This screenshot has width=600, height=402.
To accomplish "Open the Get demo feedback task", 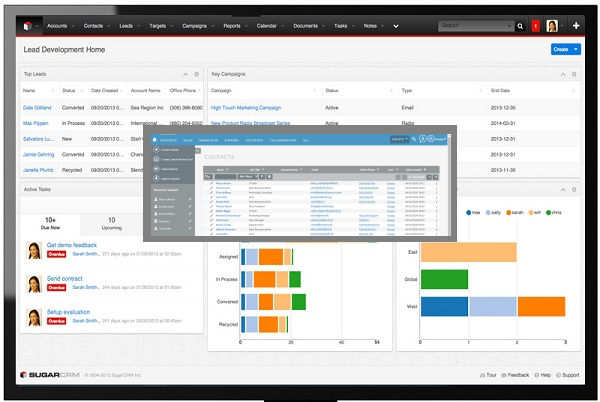I will click(x=72, y=245).
